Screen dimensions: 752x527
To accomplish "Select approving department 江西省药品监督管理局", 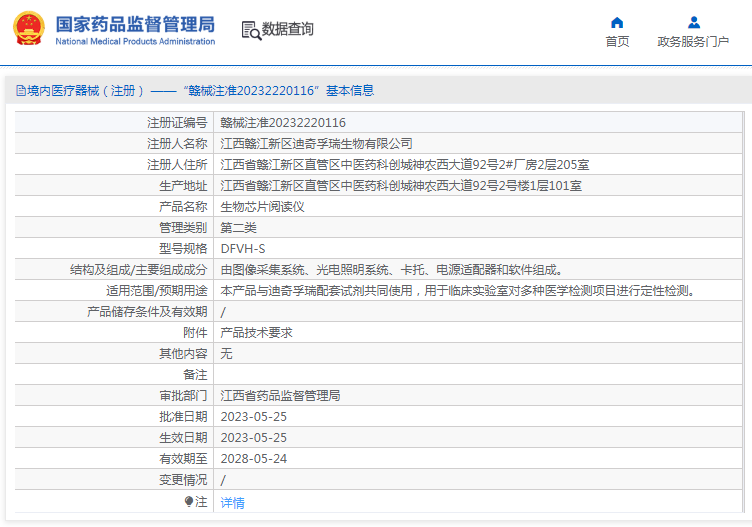I will point(281,396).
